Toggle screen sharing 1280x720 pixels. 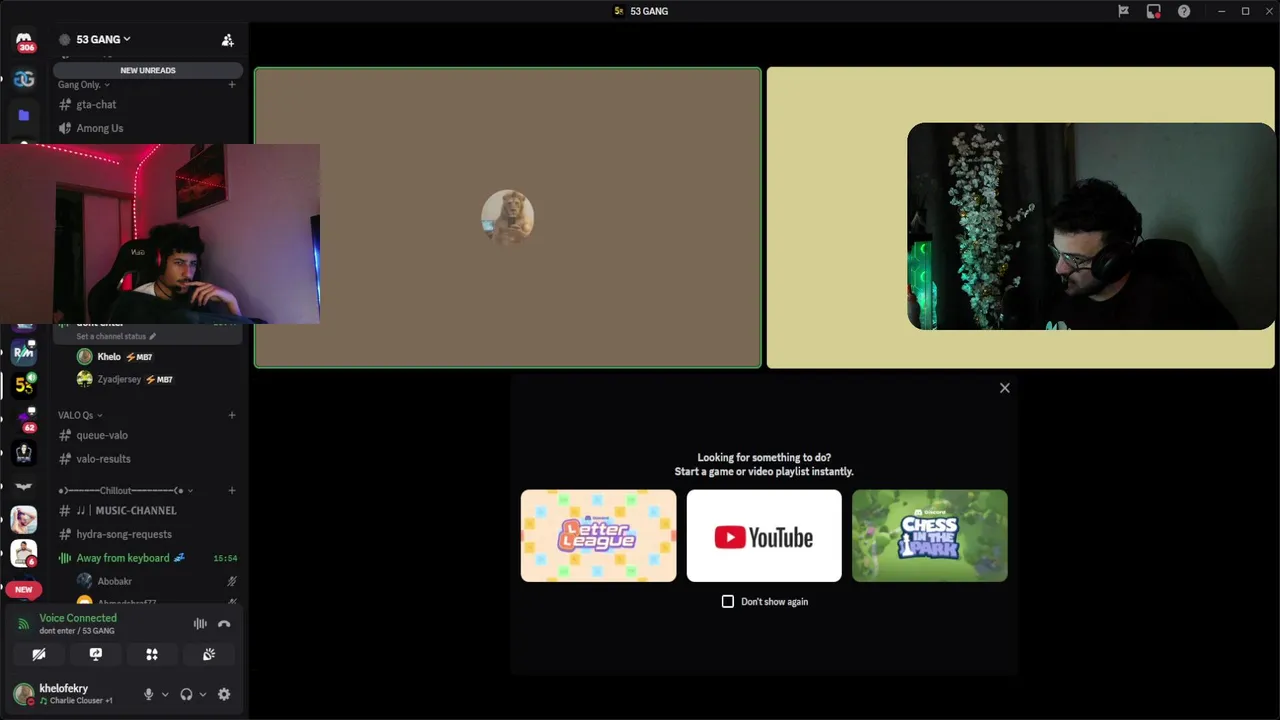tap(95, 654)
